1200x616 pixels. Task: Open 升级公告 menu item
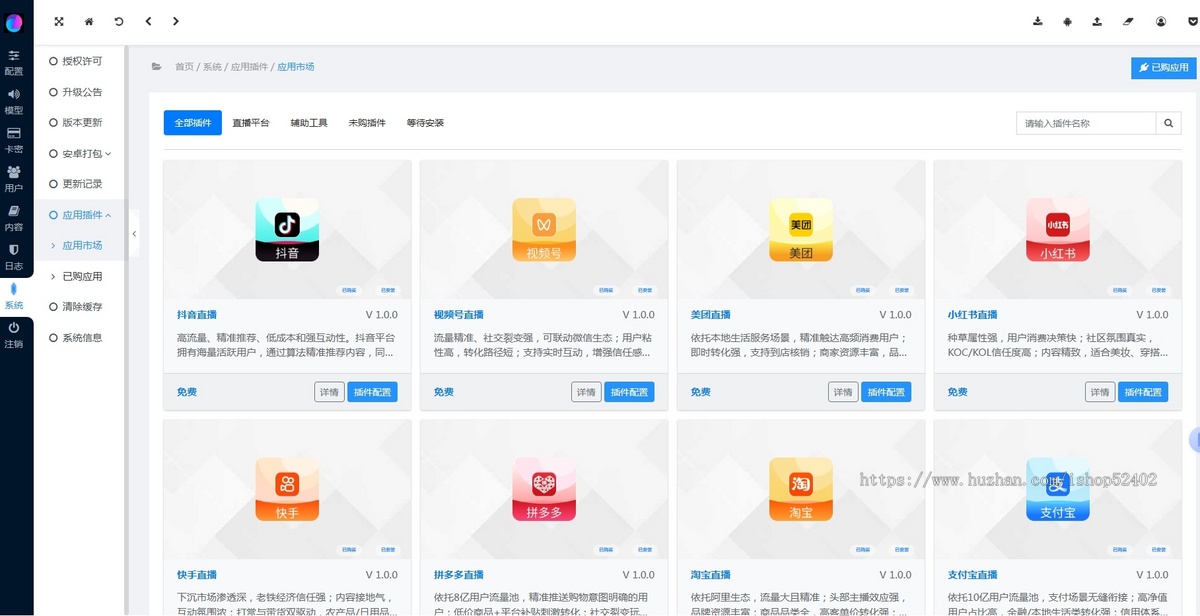coord(80,92)
